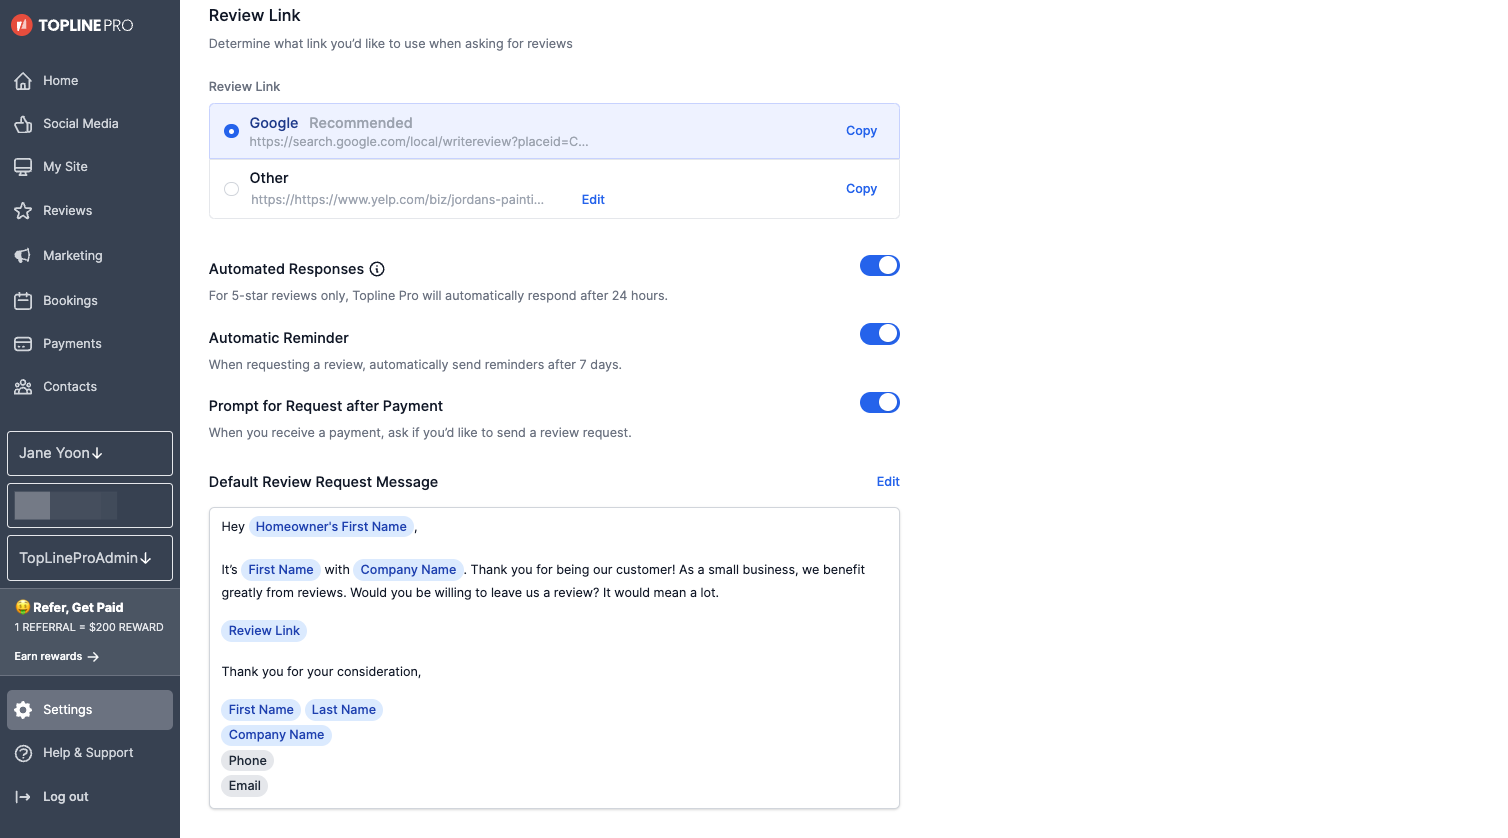
Task: Click the Email tag in message
Action: coord(244,786)
